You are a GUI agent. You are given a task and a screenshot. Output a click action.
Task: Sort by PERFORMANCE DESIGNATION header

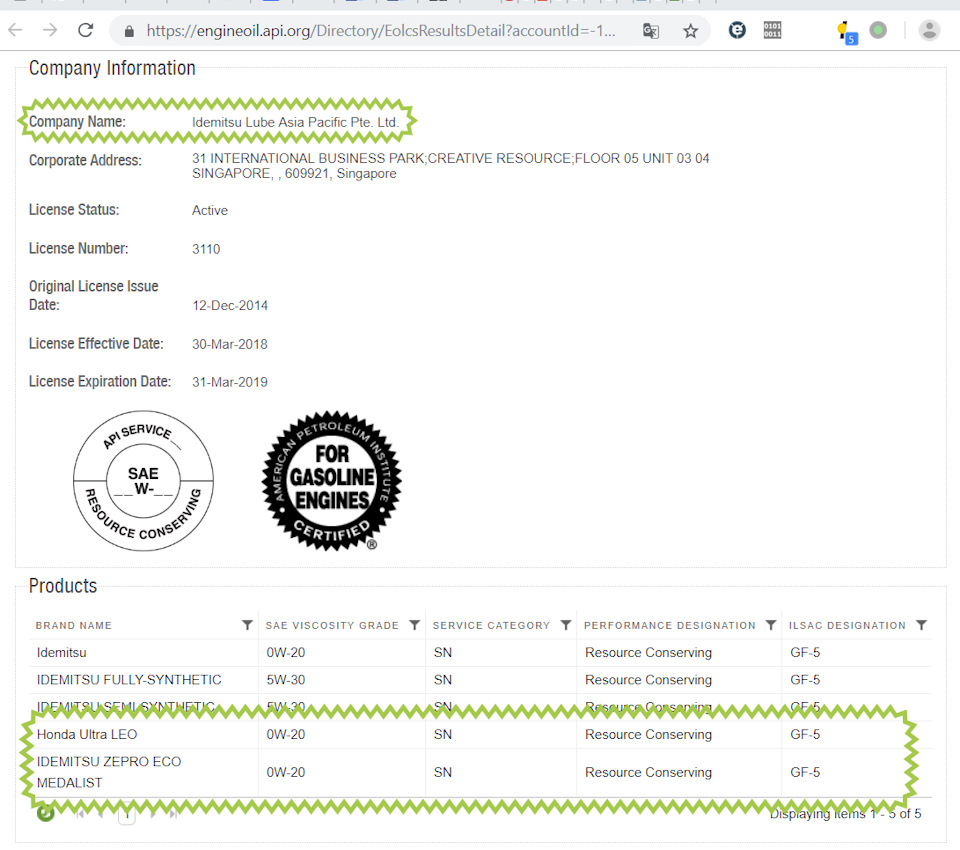coord(670,625)
